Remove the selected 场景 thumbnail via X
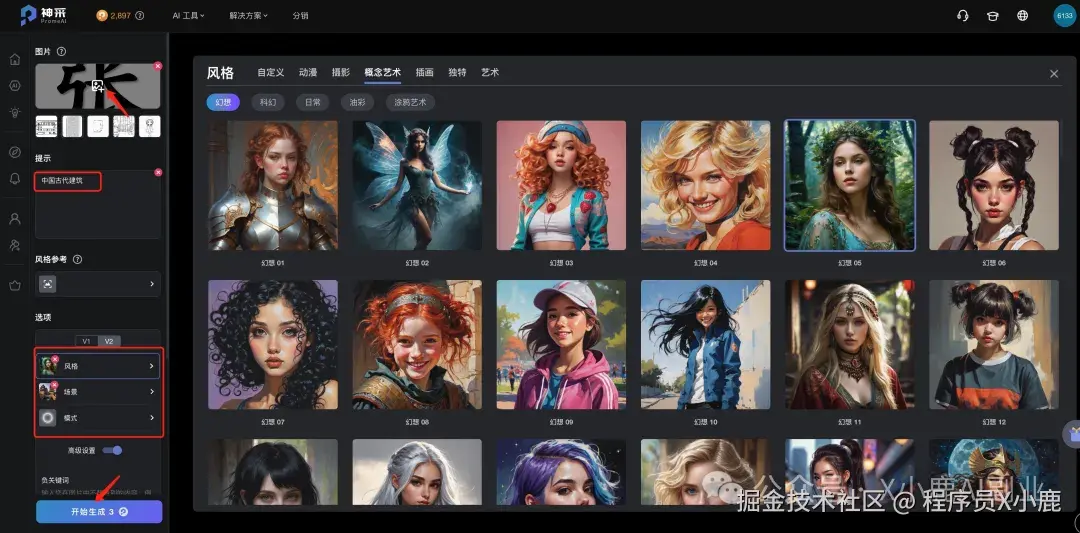Image resolution: width=1080 pixels, height=533 pixels. tap(55, 384)
